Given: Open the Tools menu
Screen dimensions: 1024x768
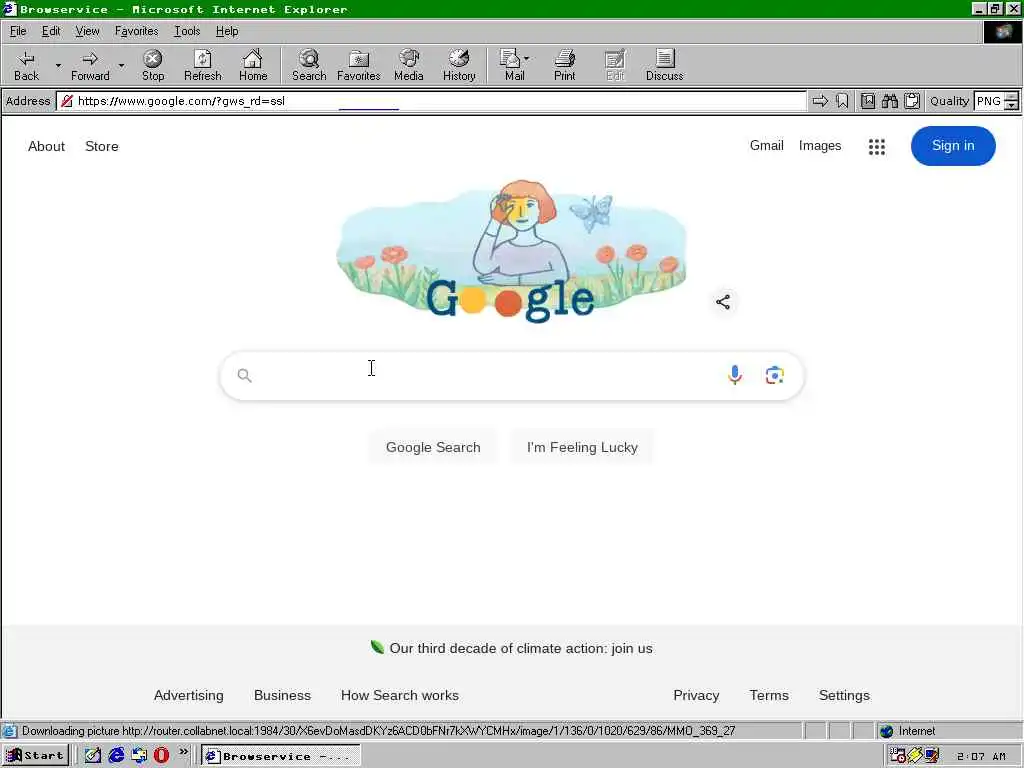Looking at the screenshot, I should click(x=187, y=31).
